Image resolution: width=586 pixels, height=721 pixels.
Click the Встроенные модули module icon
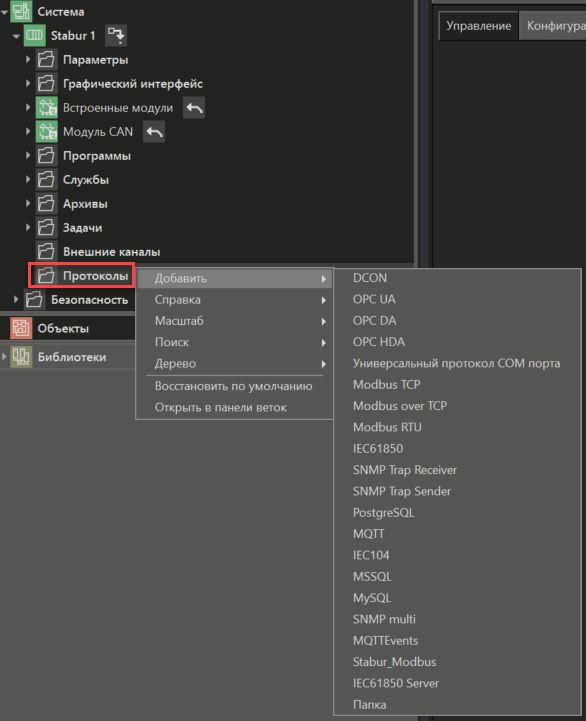[x=46, y=108]
